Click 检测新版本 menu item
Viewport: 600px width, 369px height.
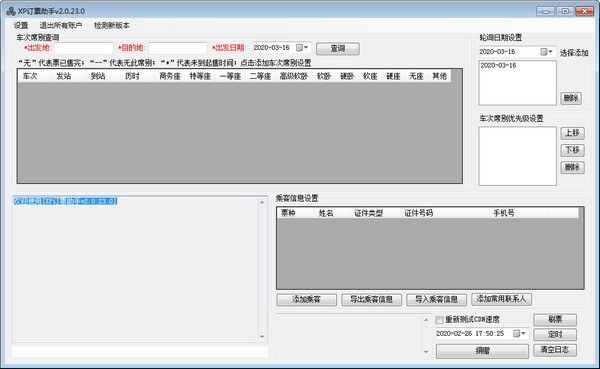click(x=111, y=26)
